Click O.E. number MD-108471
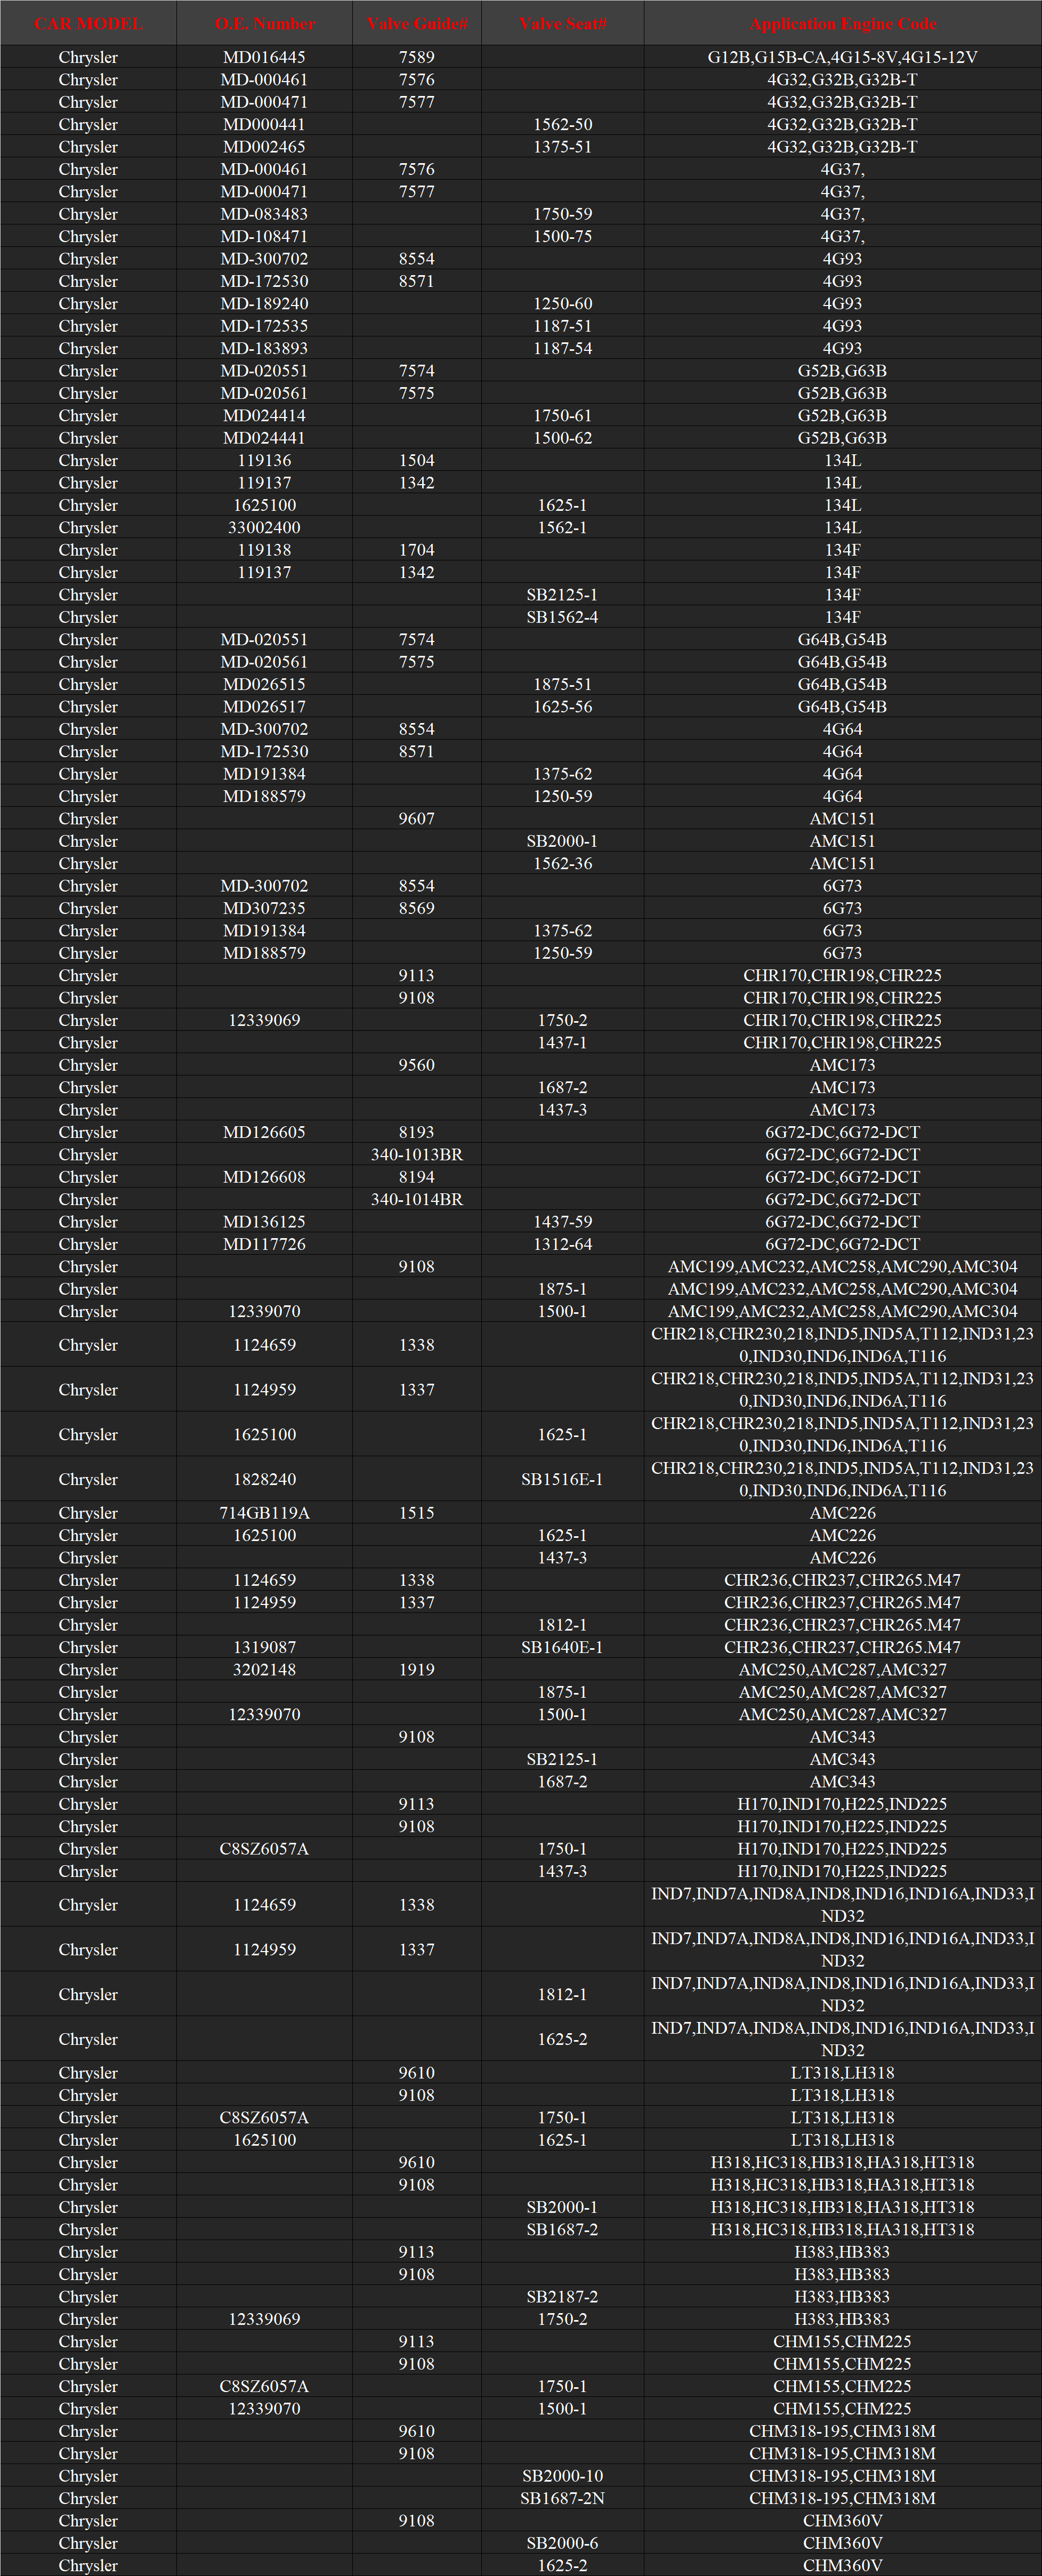This screenshot has width=1042, height=2576. [x=265, y=236]
